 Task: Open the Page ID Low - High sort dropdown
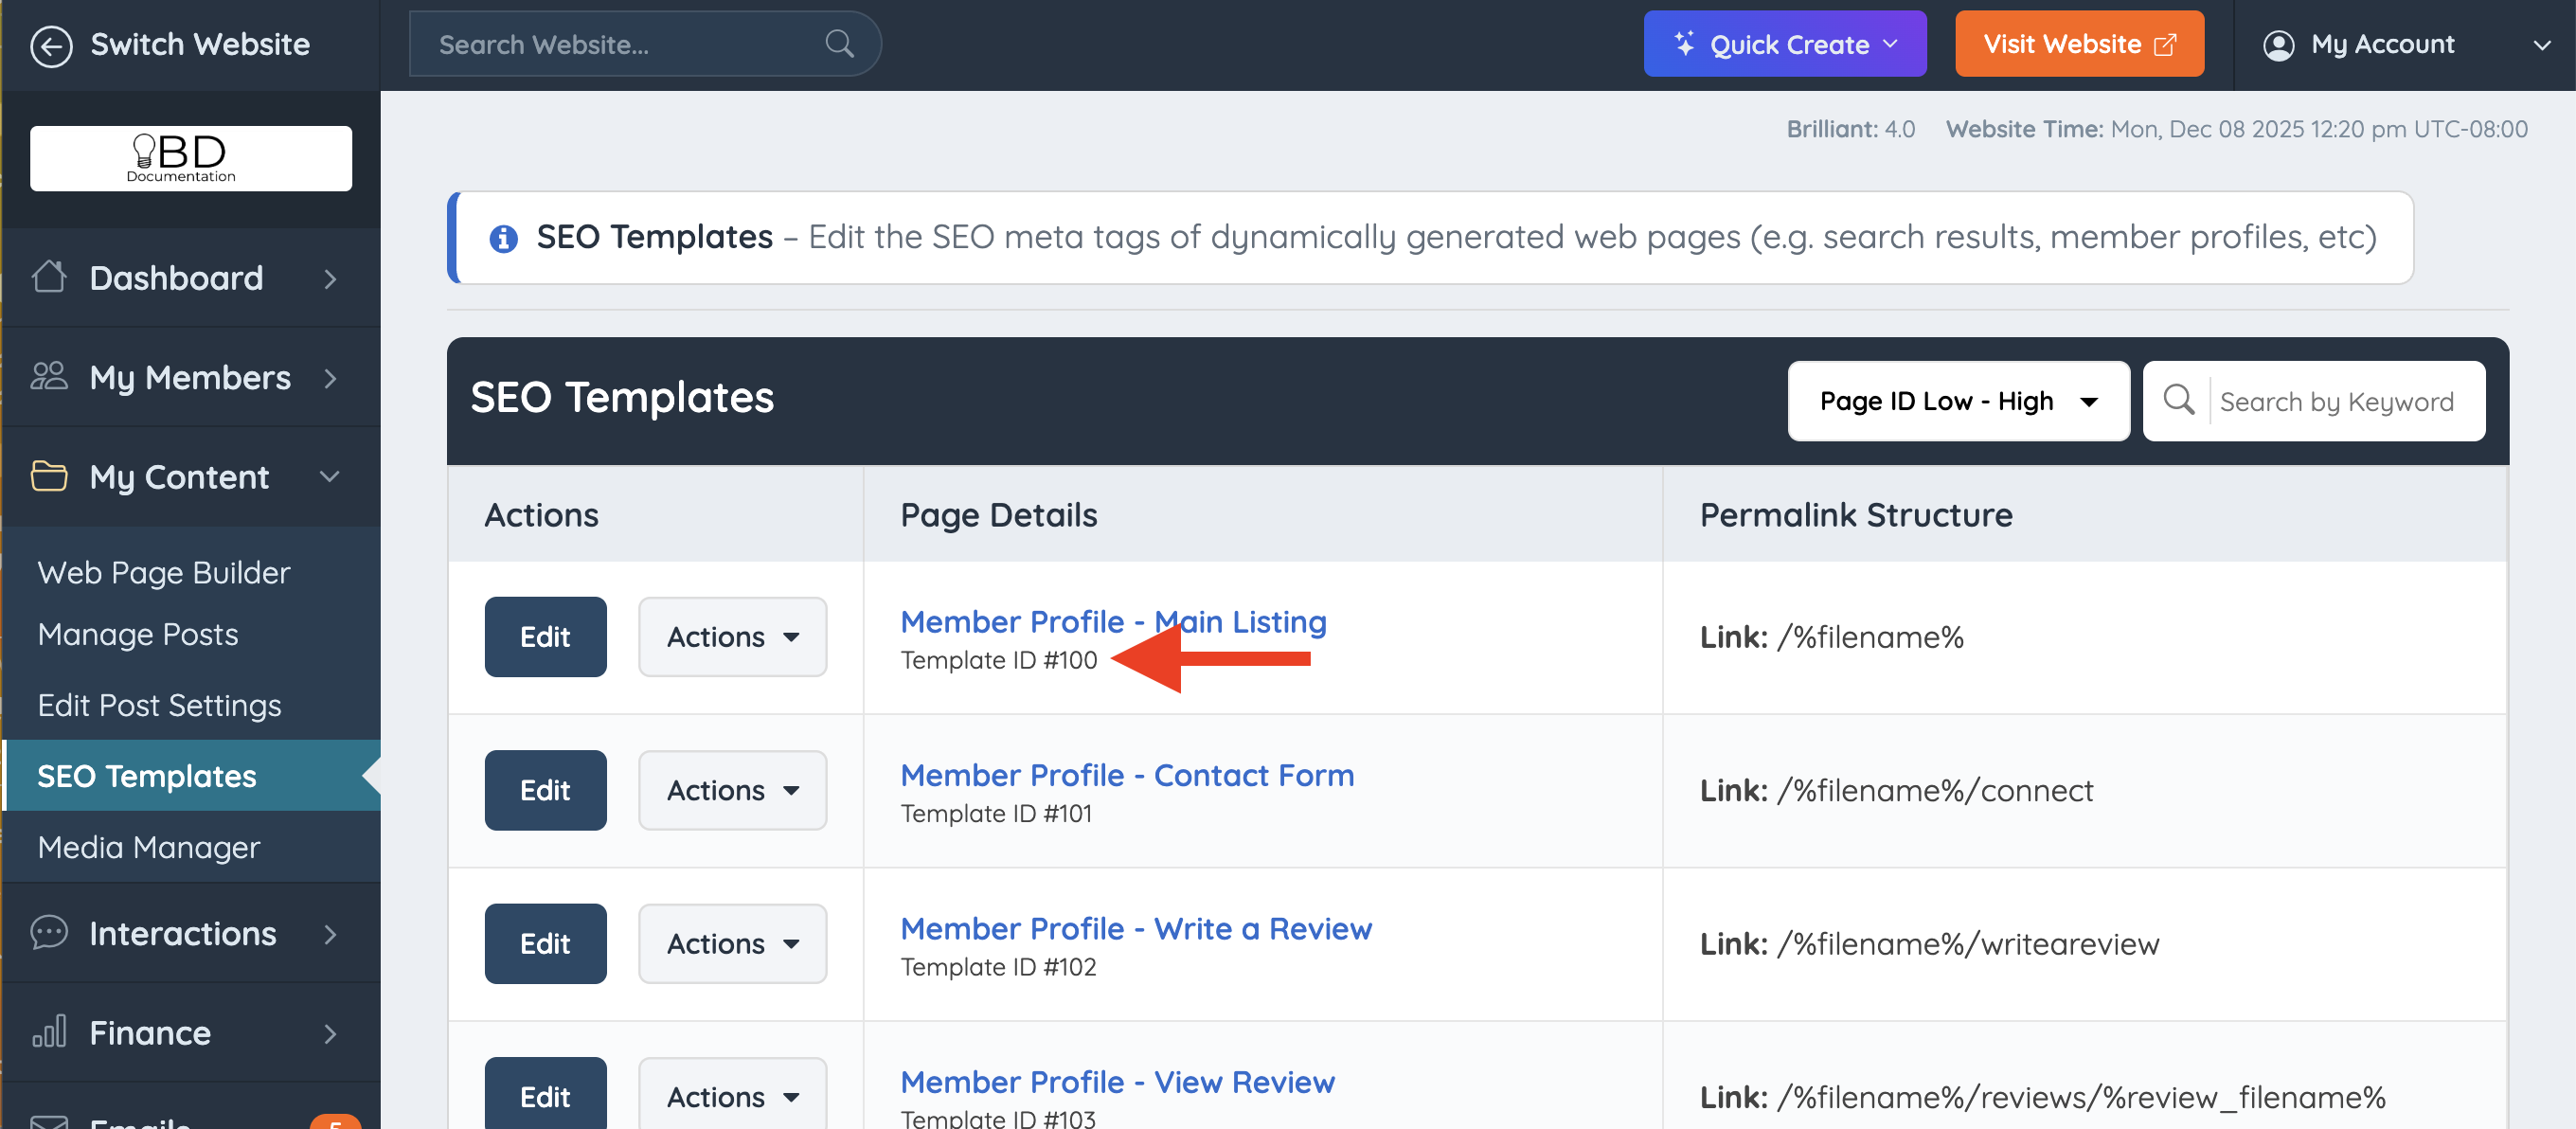1957,401
